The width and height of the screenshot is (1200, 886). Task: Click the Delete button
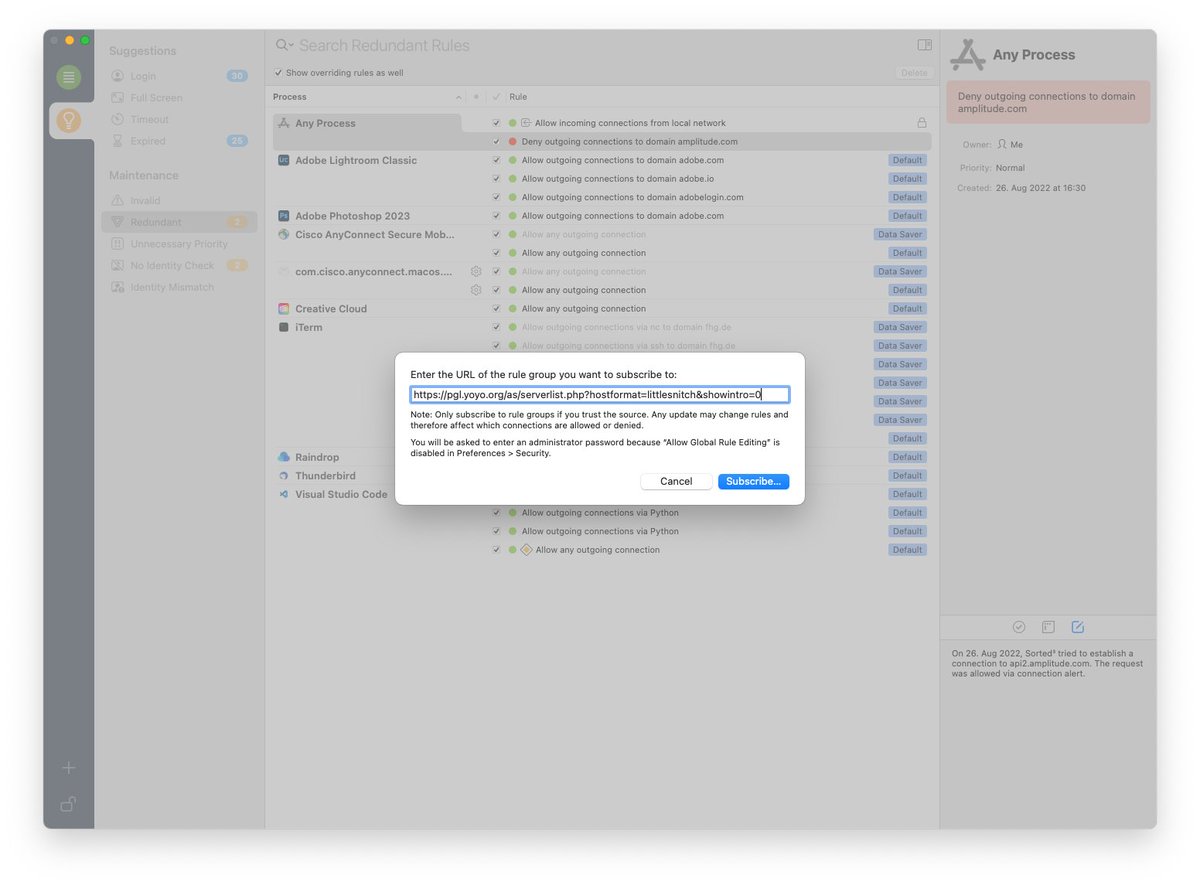(x=914, y=73)
